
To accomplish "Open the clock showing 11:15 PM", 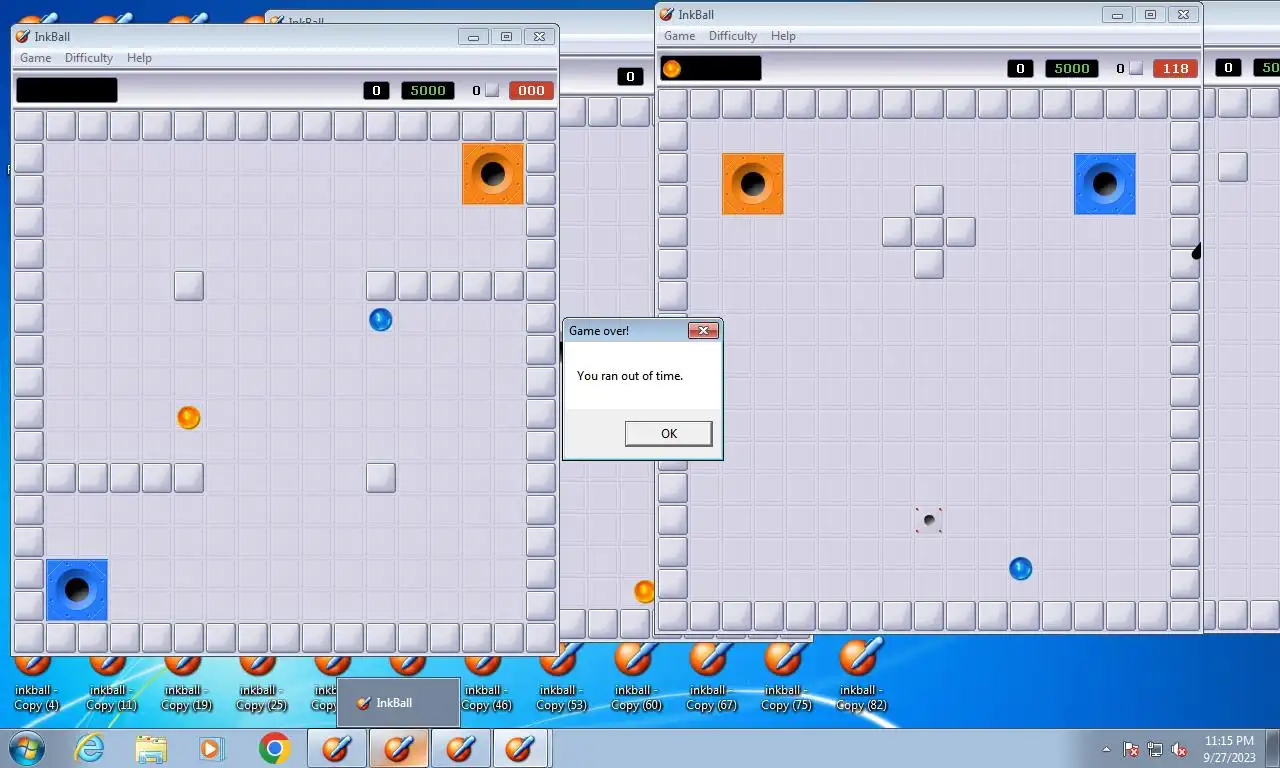I will [x=1229, y=749].
